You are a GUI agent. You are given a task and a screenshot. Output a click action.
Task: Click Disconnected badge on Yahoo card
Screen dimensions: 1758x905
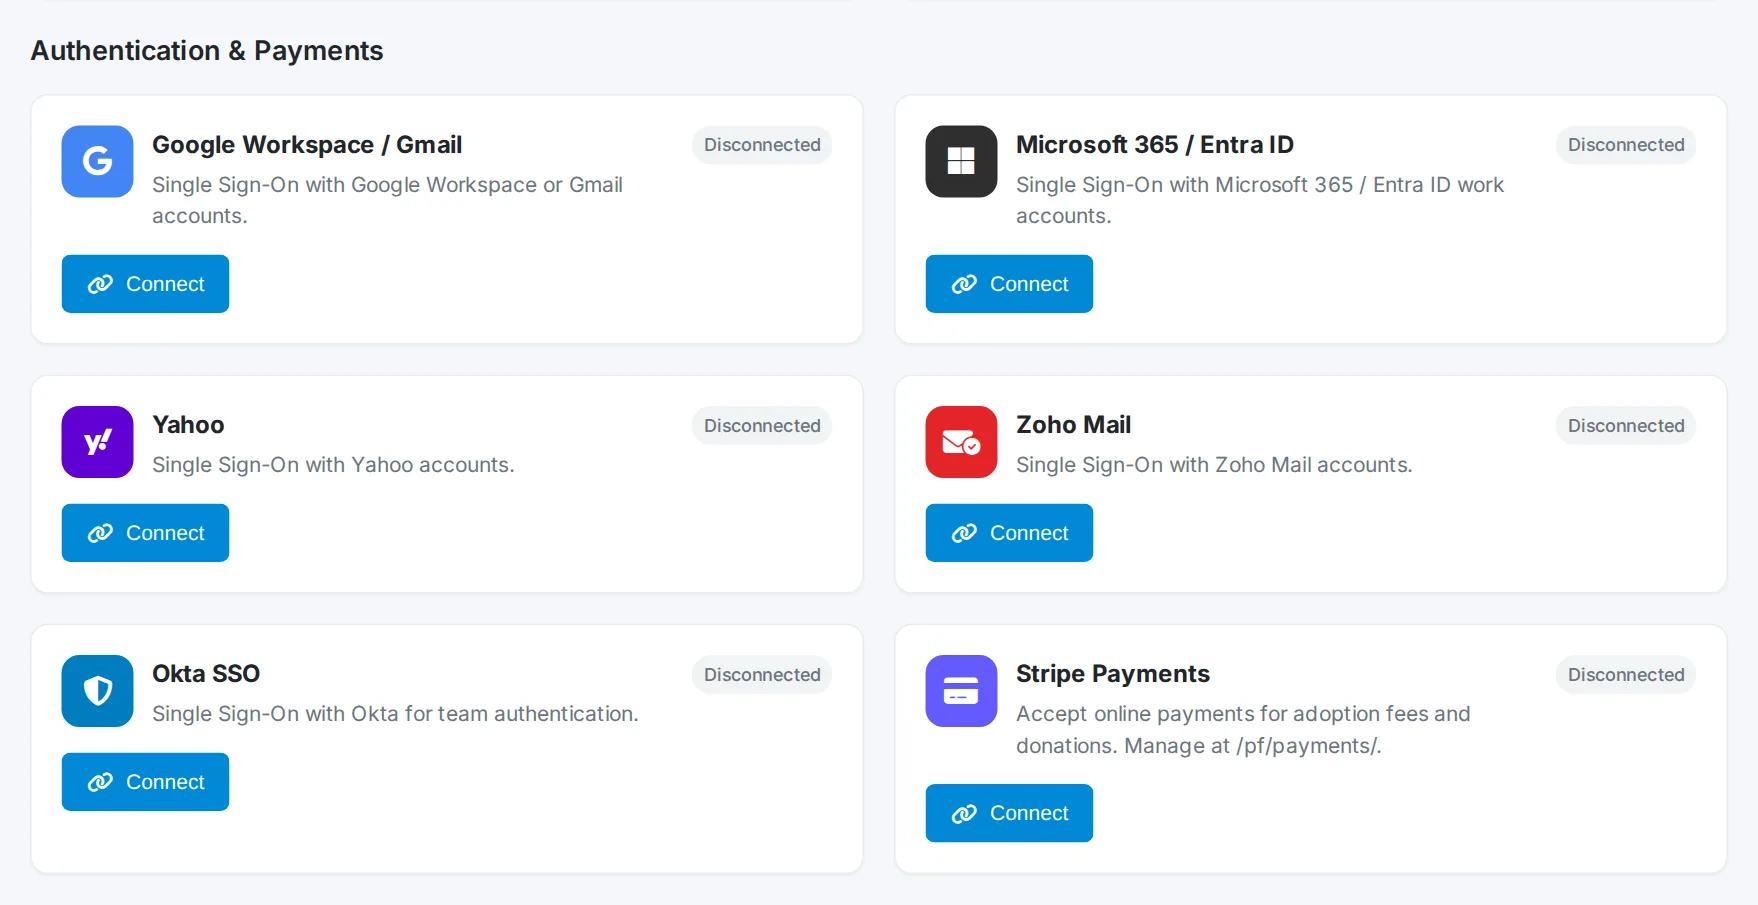(762, 426)
